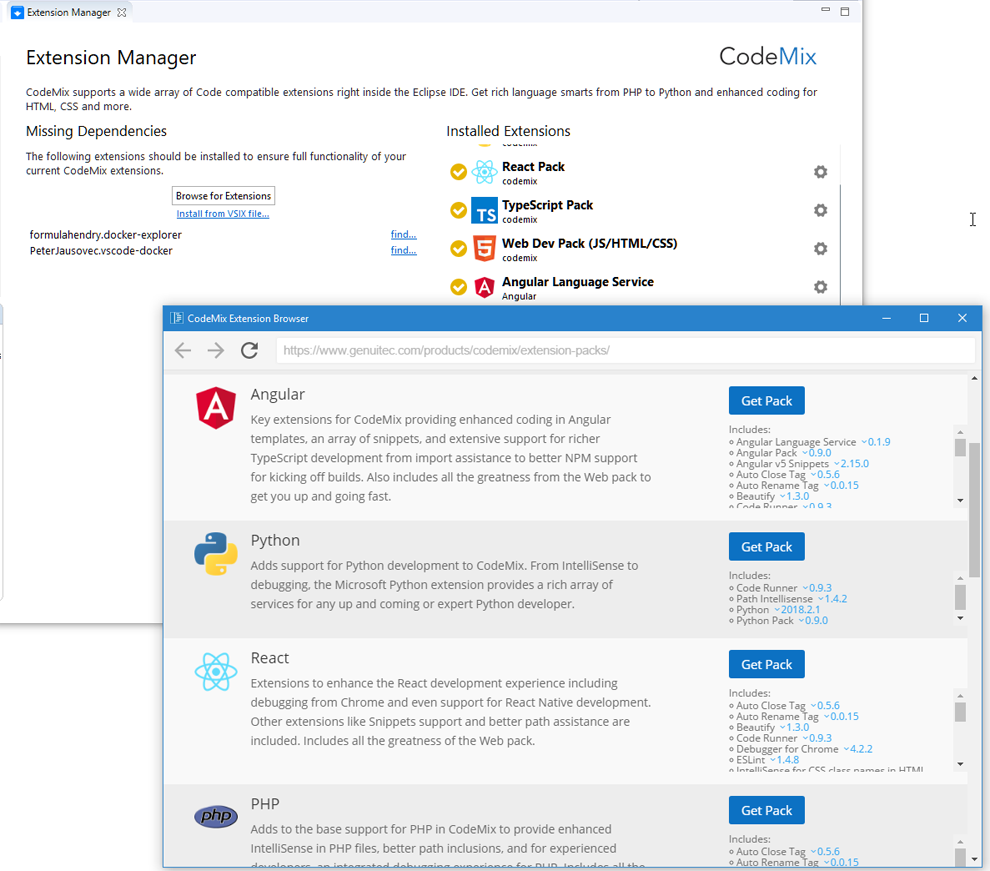Click the gear icon for React Pack
Image resolution: width=990 pixels, height=871 pixels.
point(820,172)
